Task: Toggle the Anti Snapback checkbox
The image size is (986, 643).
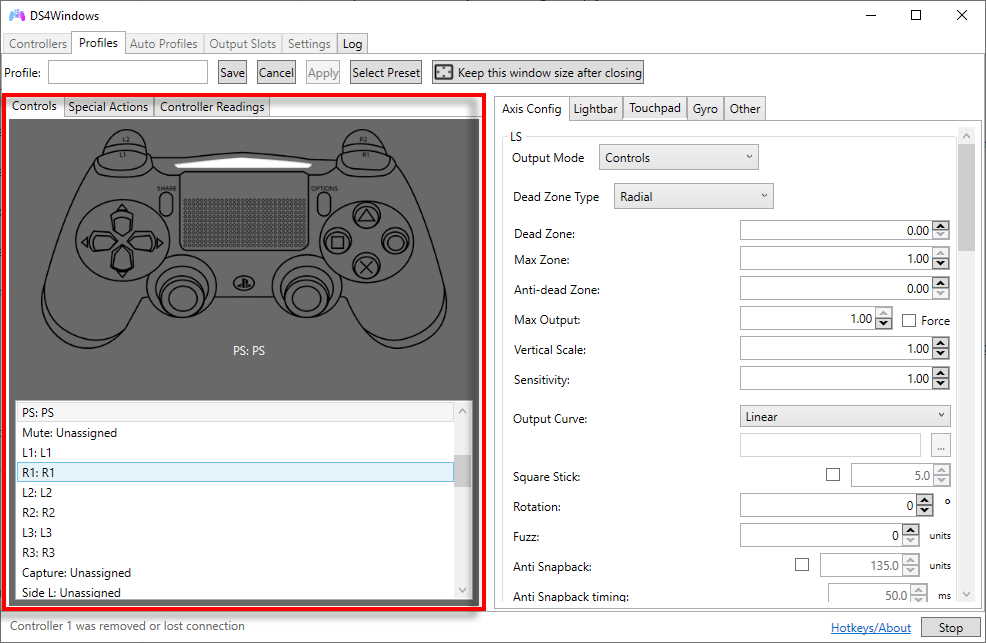Action: 802,565
